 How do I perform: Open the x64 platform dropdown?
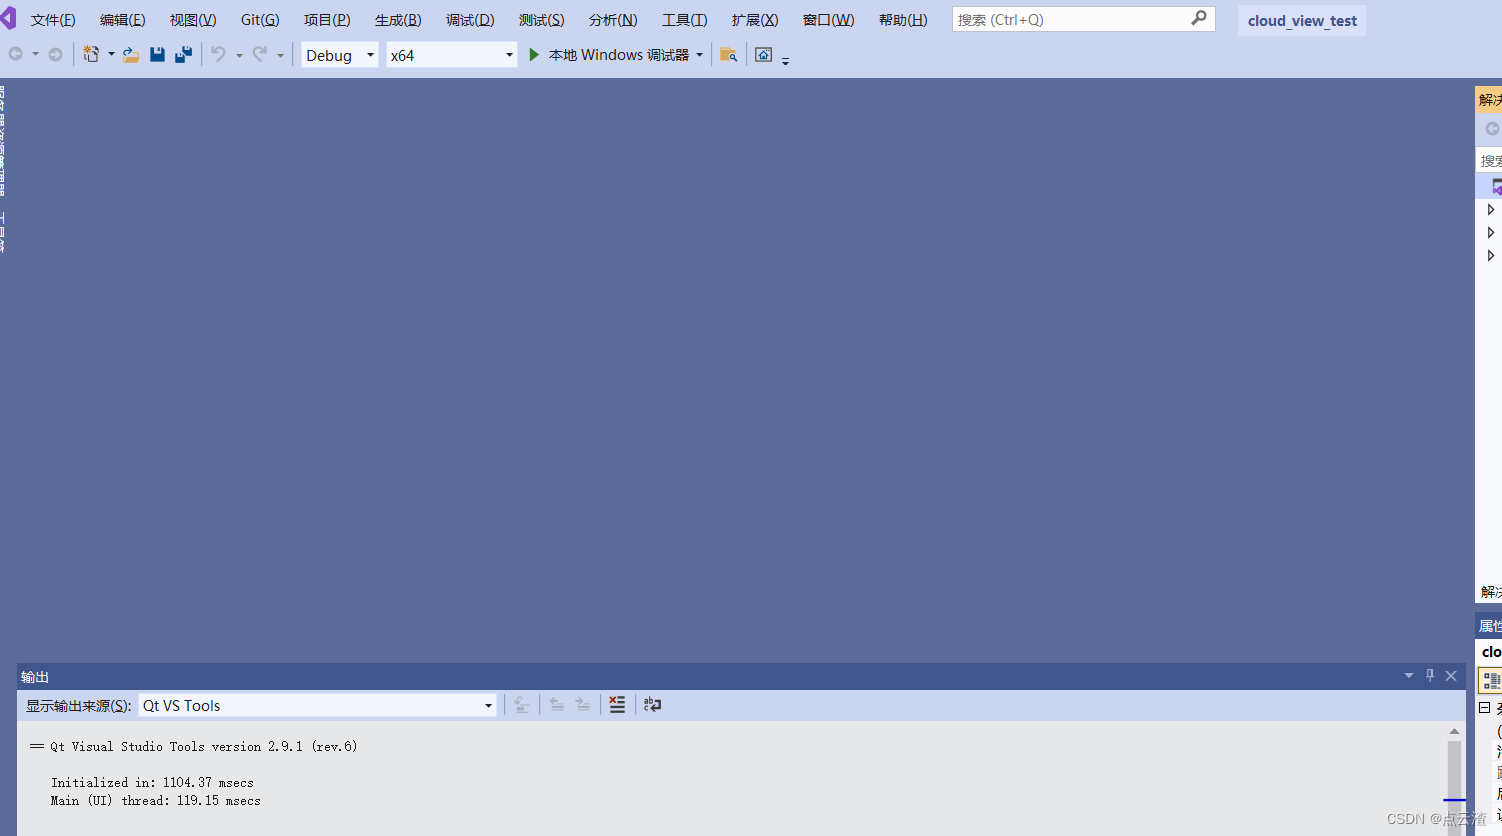(x=452, y=55)
